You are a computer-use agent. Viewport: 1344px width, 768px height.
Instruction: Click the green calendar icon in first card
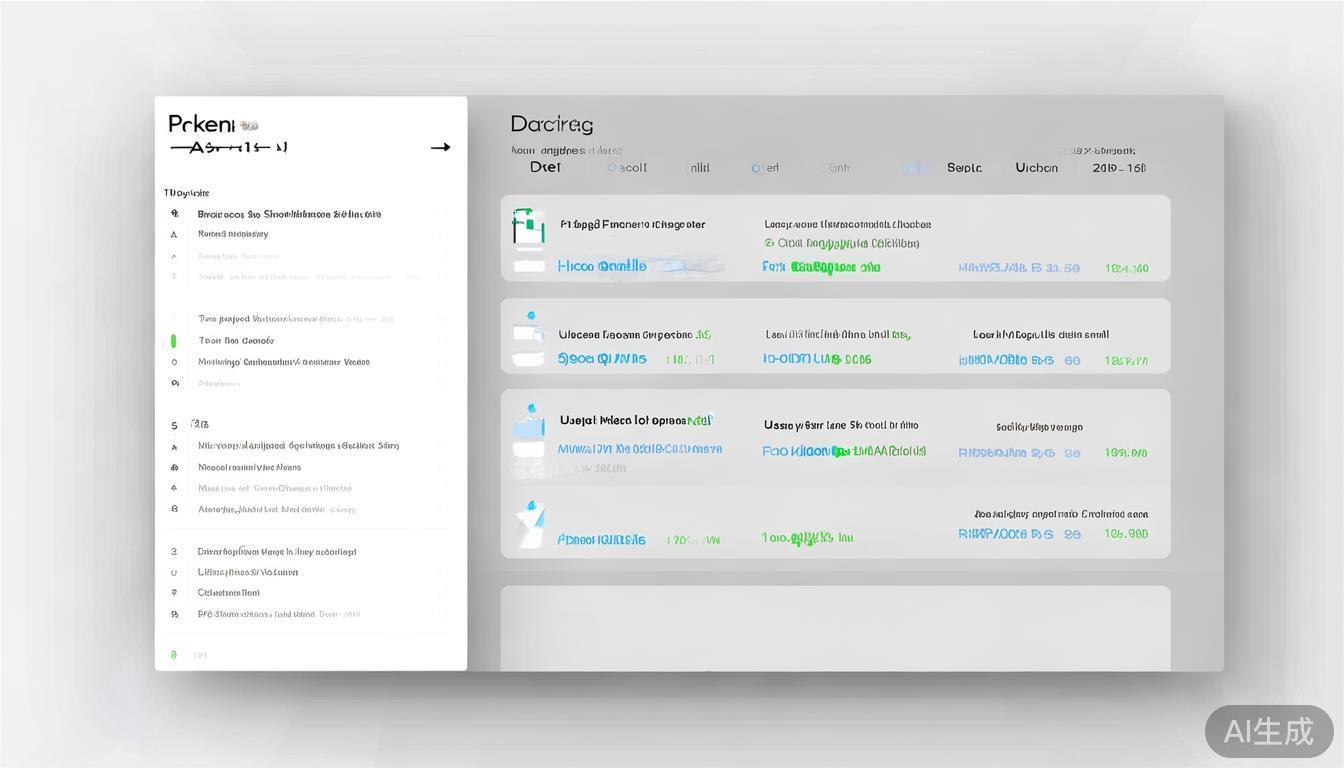tap(528, 227)
